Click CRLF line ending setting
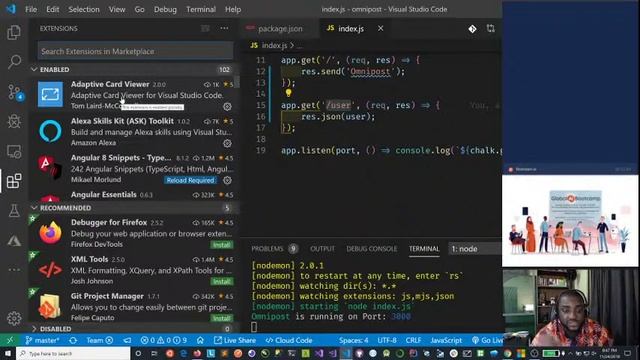This screenshot has width=640, height=360. tap(413, 340)
